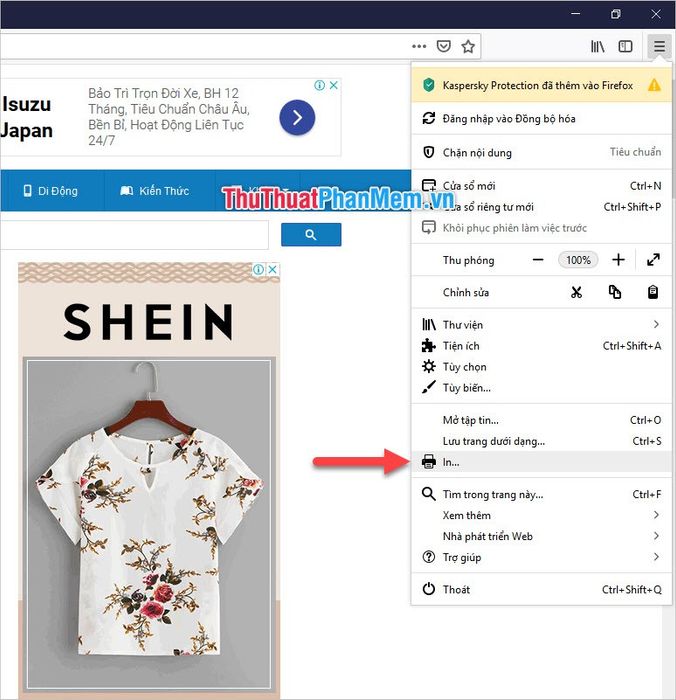This screenshot has height=700, width=676.
Task: Close the SHEIN ad with X
Action: click(272, 269)
